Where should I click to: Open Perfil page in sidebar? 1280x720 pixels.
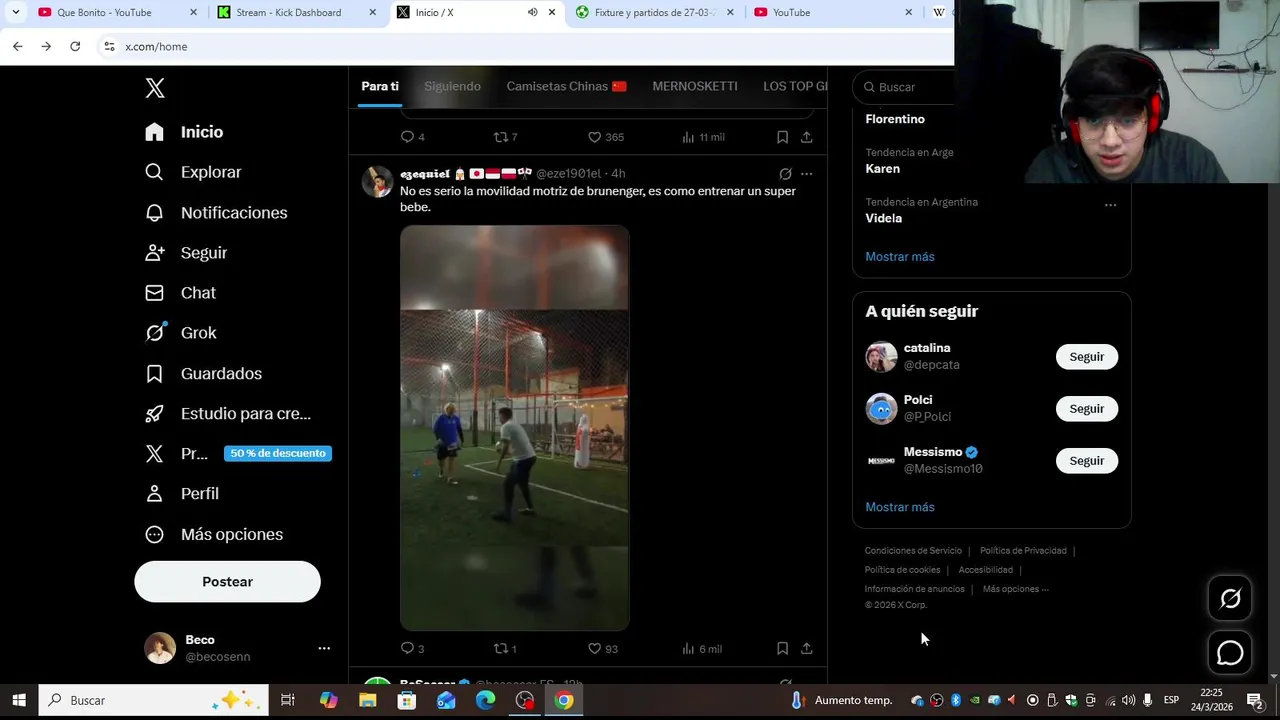pos(182,493)
